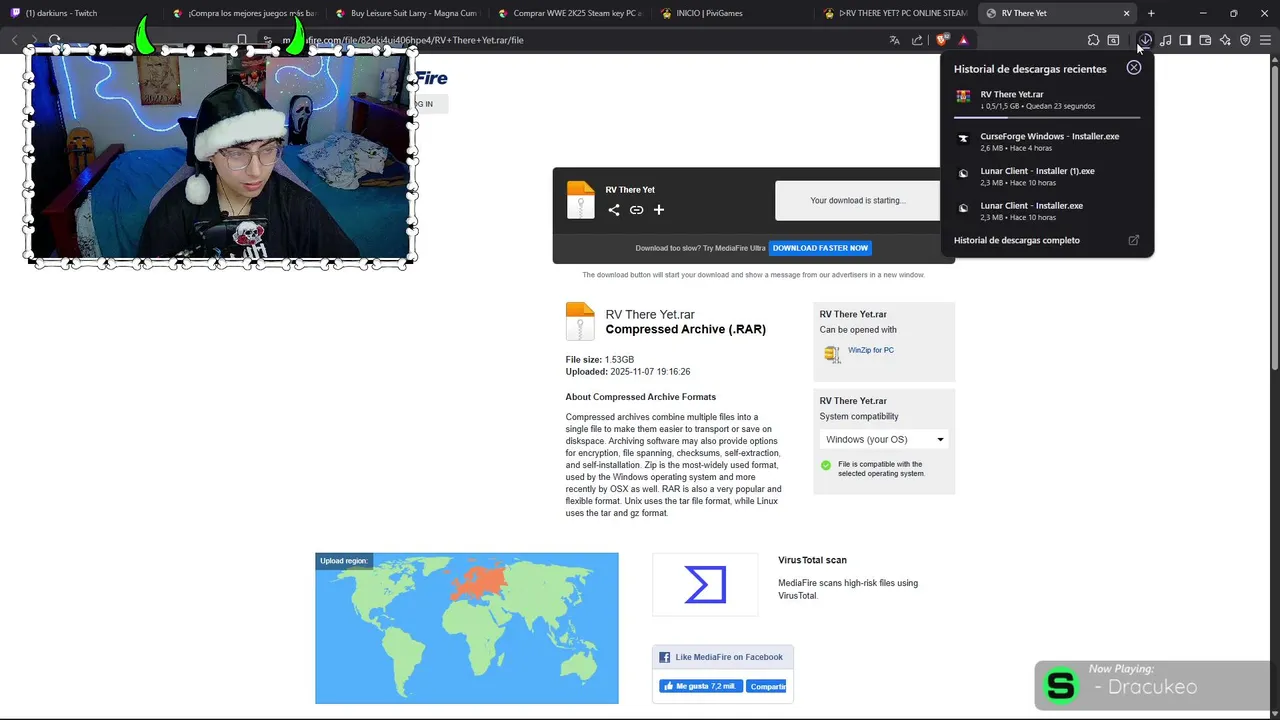Click the webcam overlay video
This screenshot has height=720, width=1280.
point(220,157)
